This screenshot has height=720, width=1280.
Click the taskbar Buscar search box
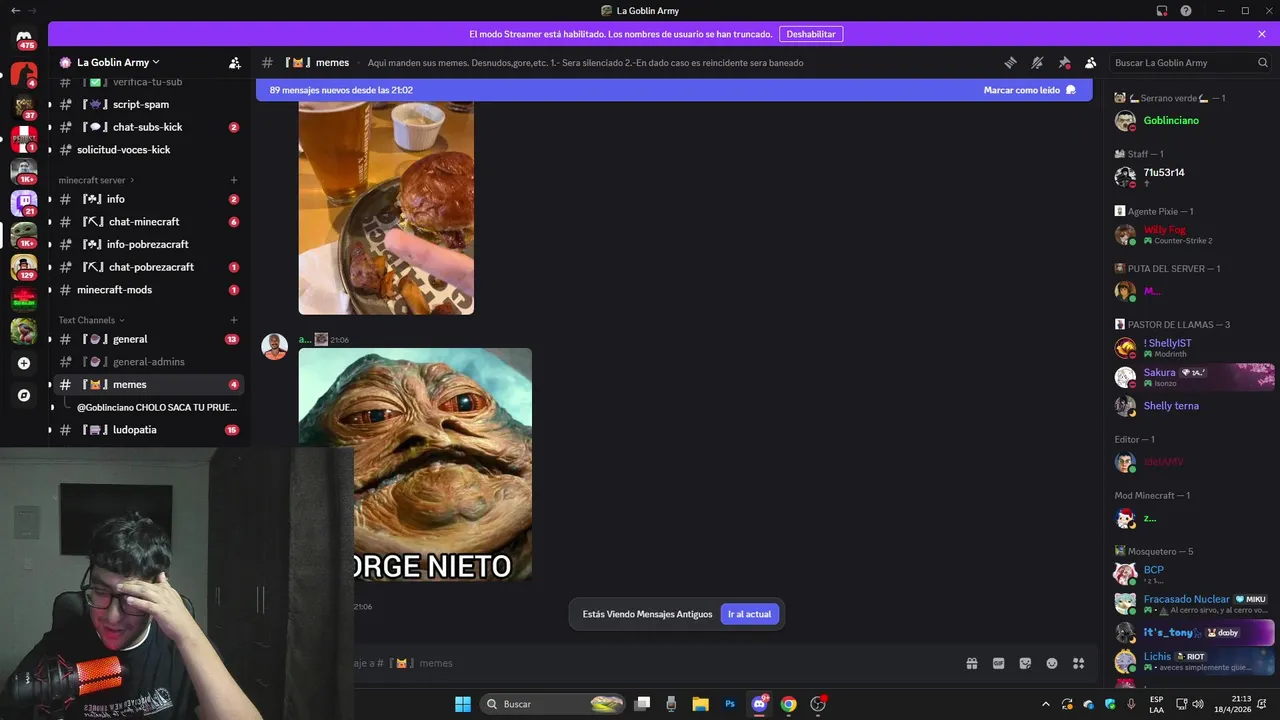tap(554, 704)
